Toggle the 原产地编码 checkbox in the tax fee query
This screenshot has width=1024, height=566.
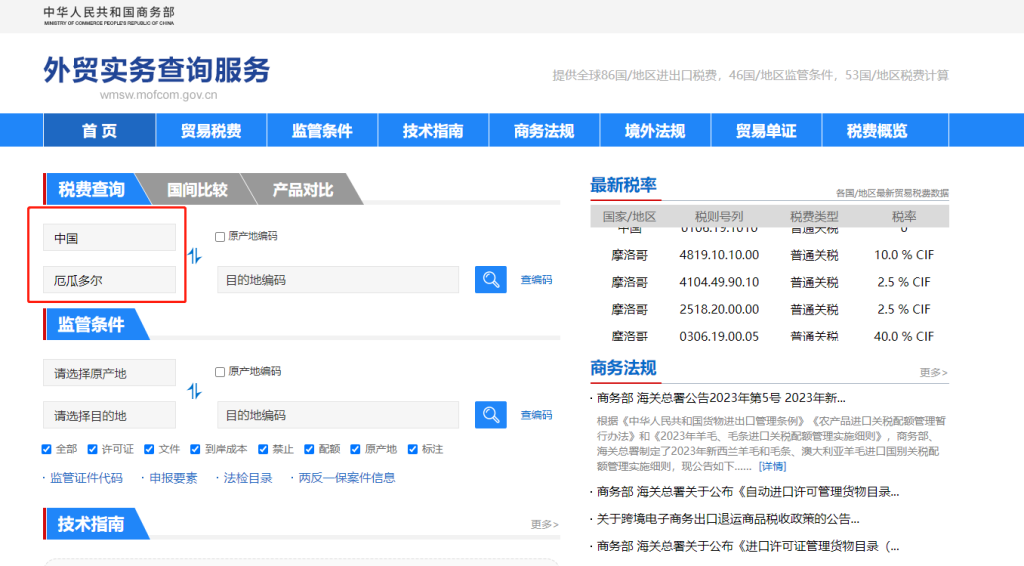pyautogui.click(x=220, y=237)
